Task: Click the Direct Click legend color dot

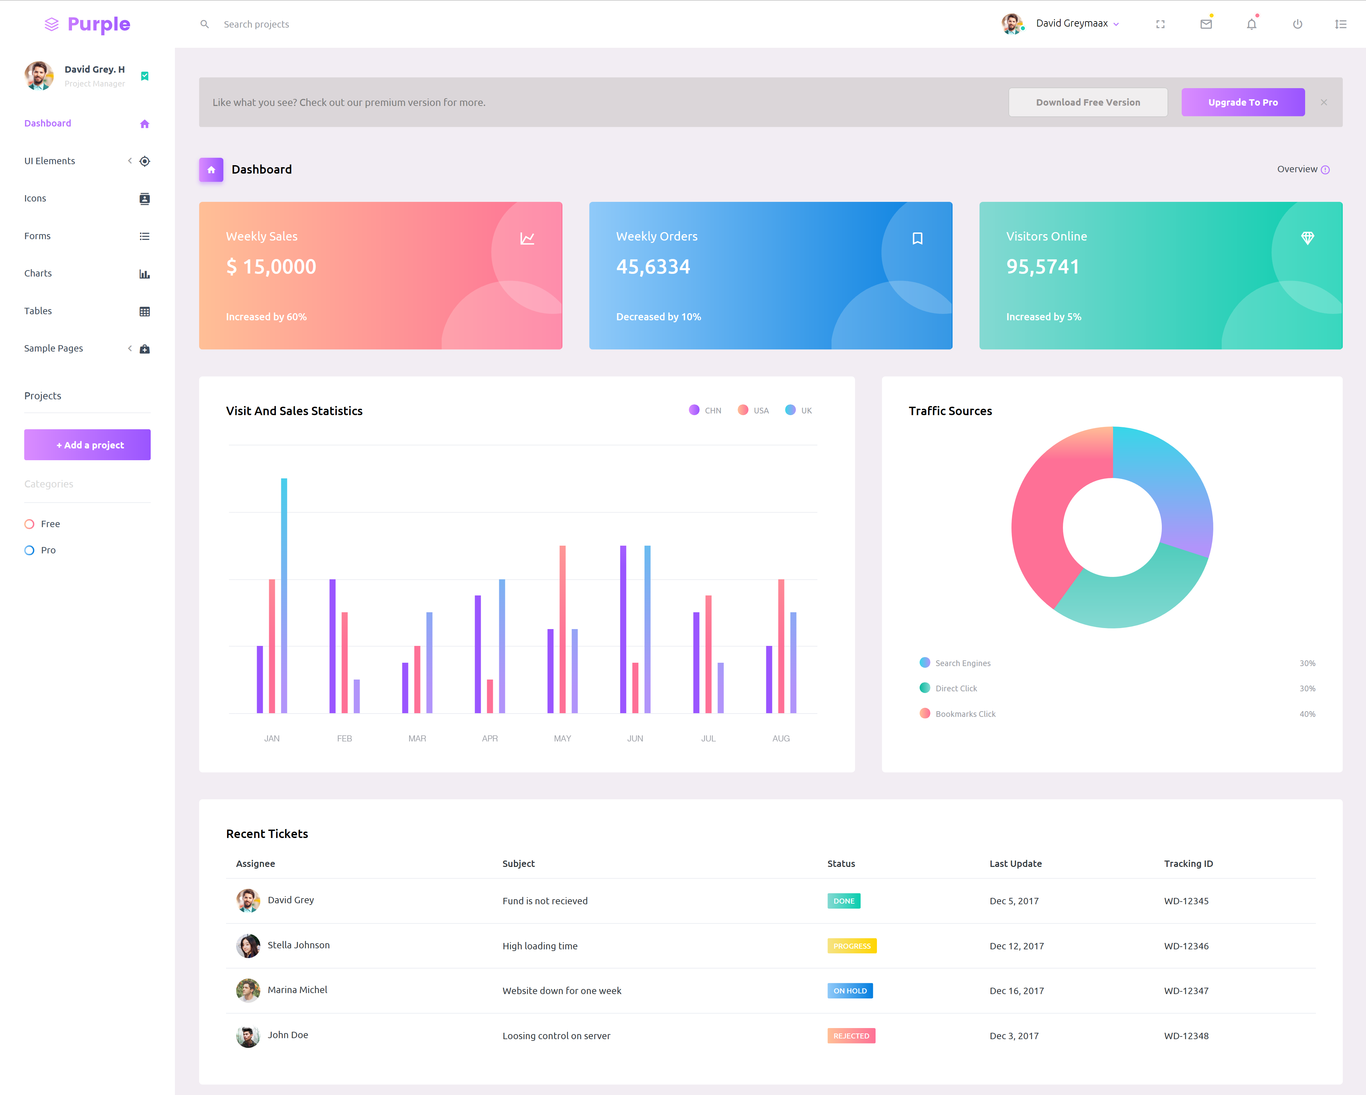Action: pyautogui.click(x=925, y=687)
